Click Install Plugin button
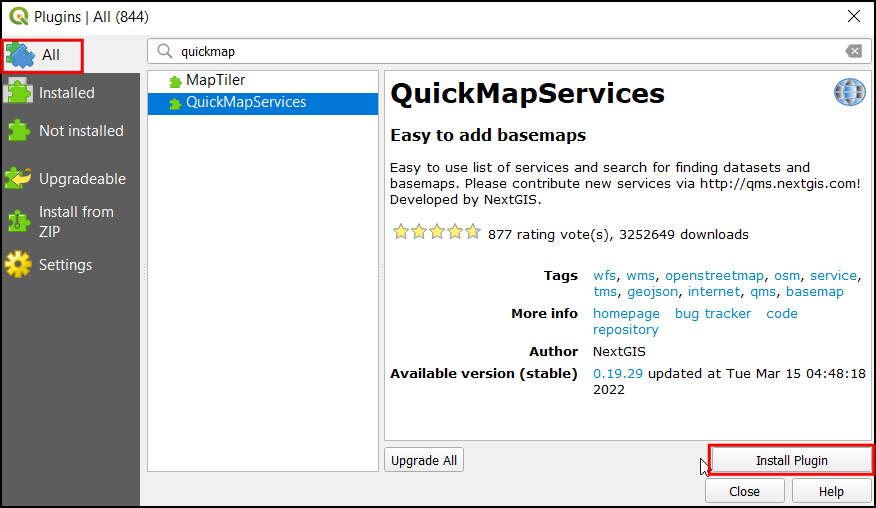 [x=791, y=460]
